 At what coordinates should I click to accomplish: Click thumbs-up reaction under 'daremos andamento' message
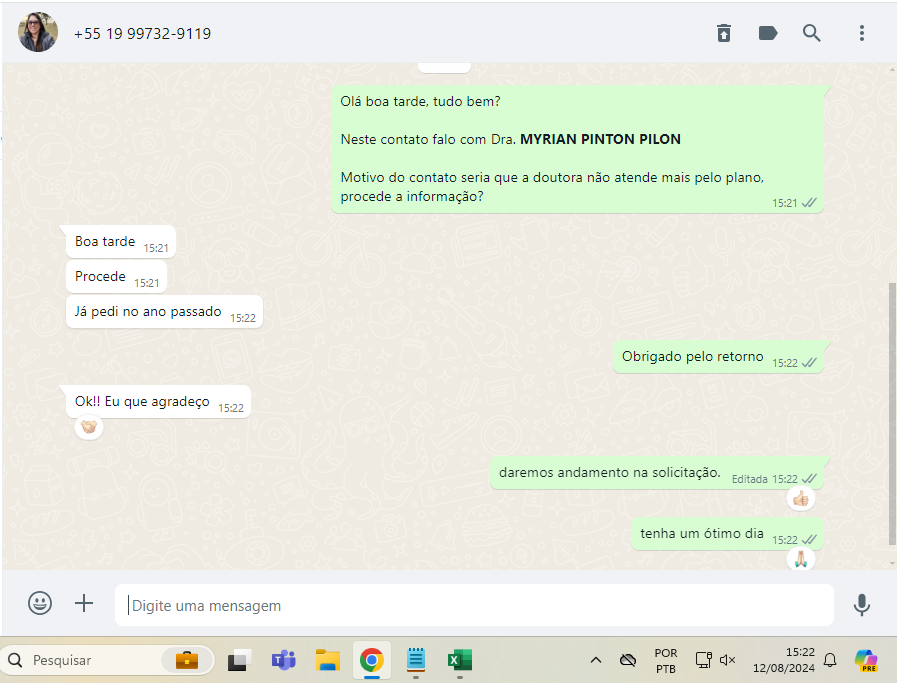[x=800, y=498]
